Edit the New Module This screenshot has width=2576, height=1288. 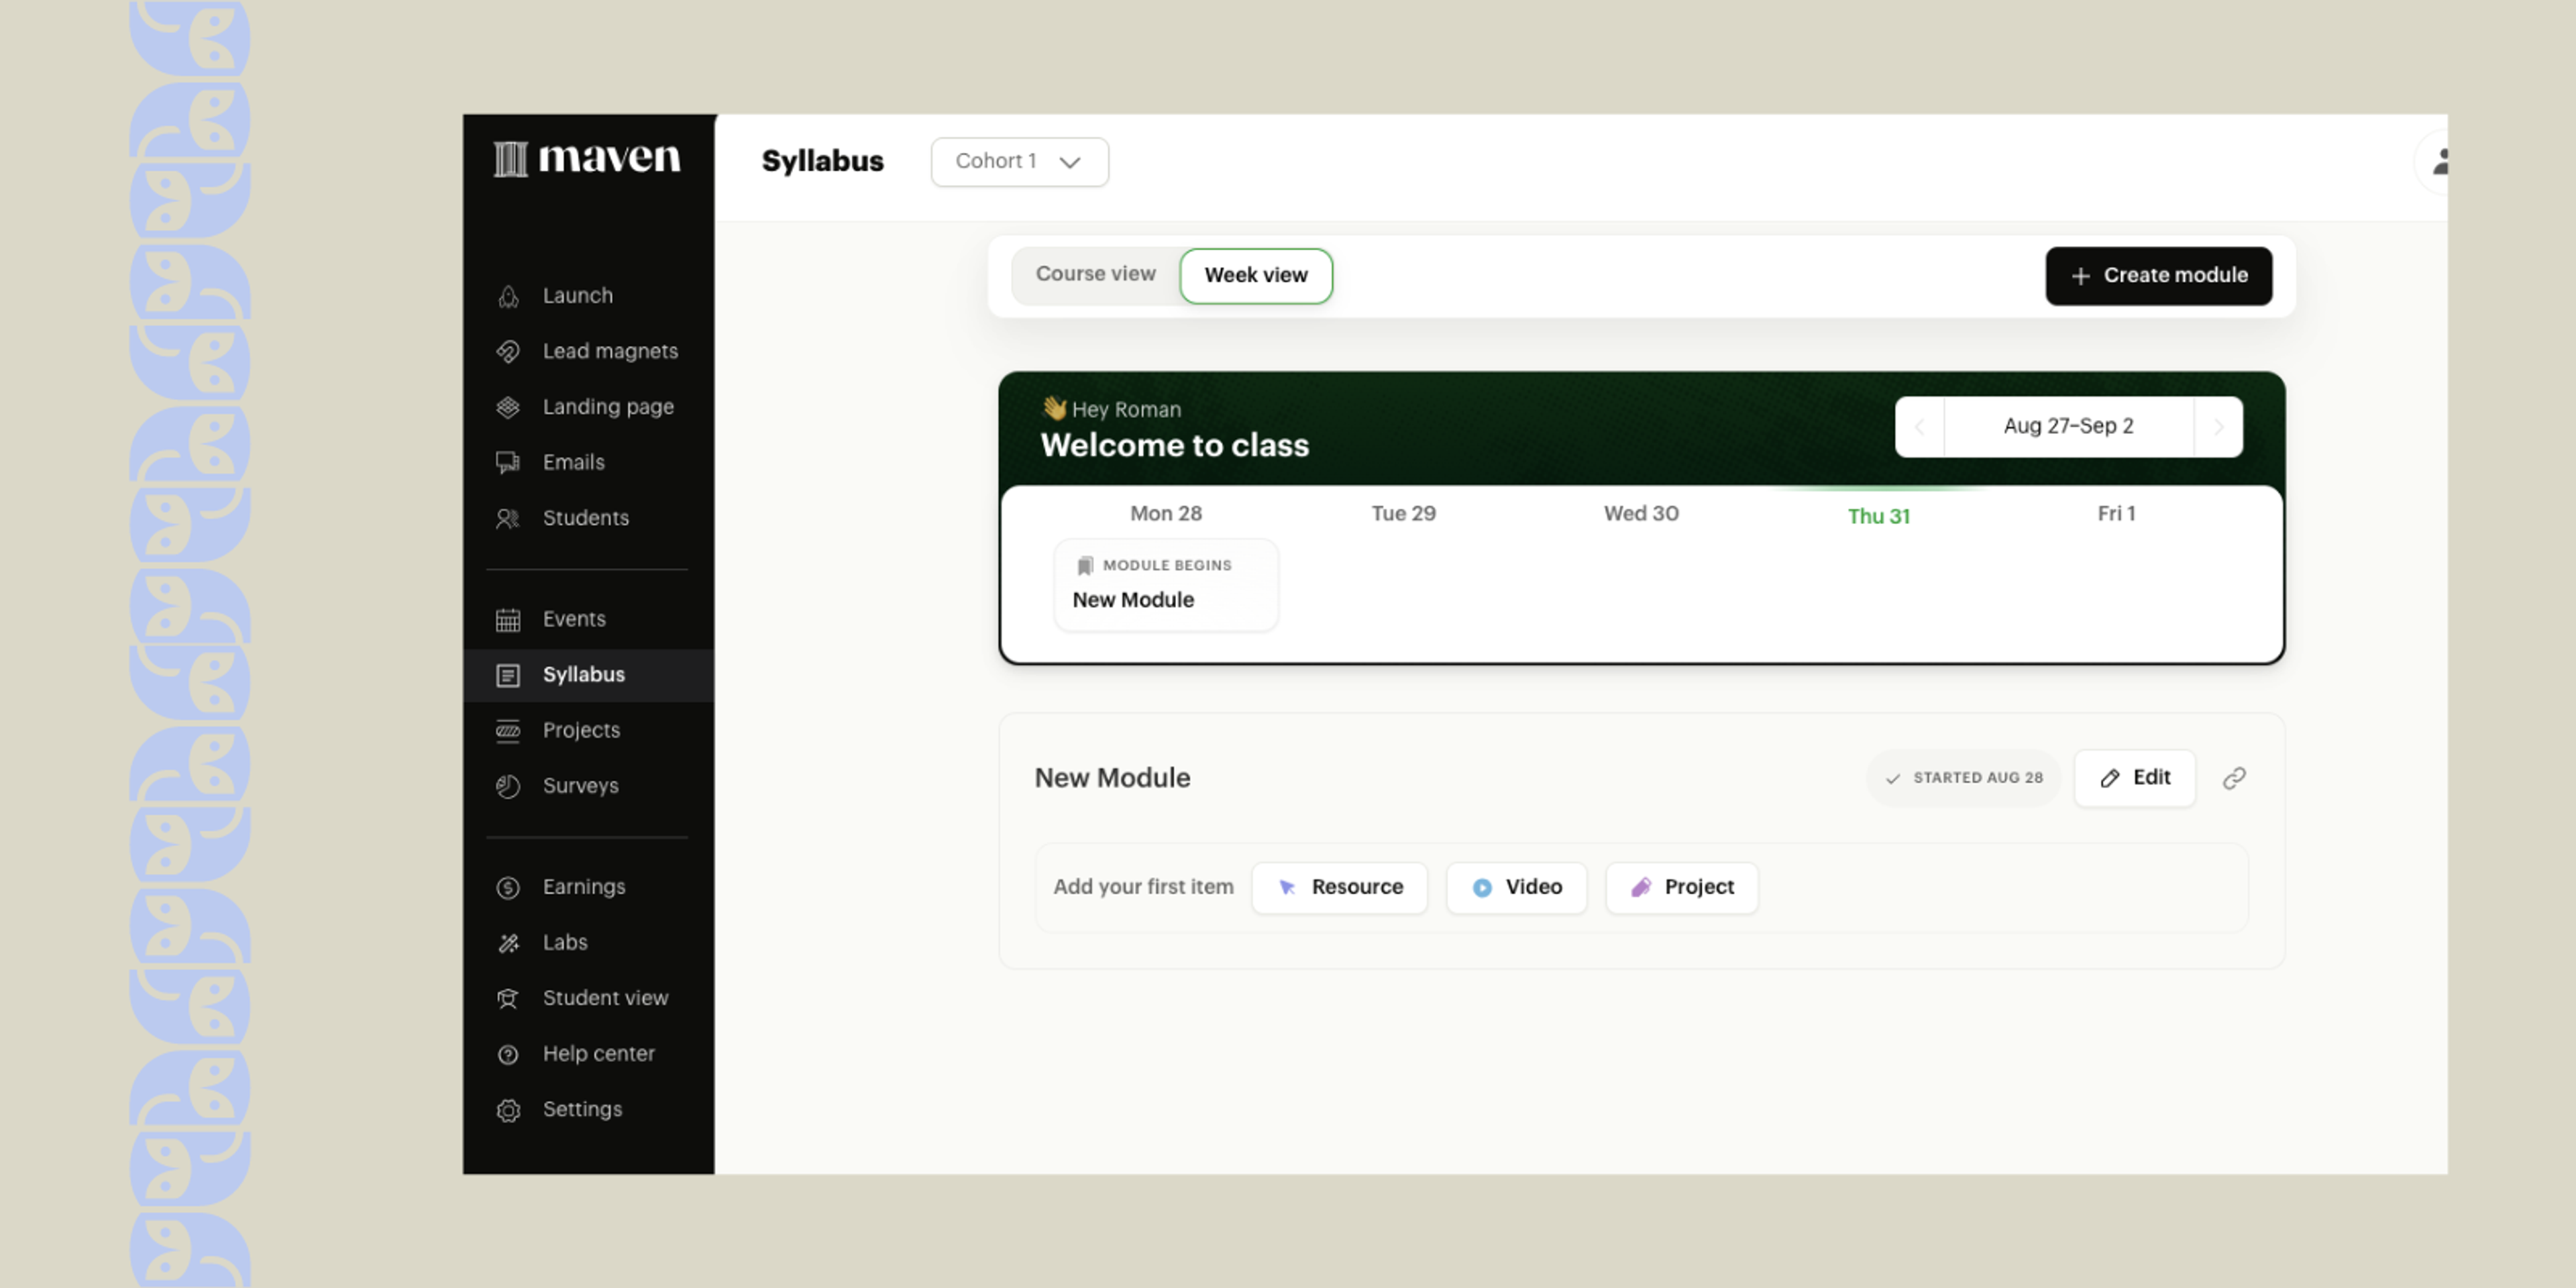click(2134, 779)
